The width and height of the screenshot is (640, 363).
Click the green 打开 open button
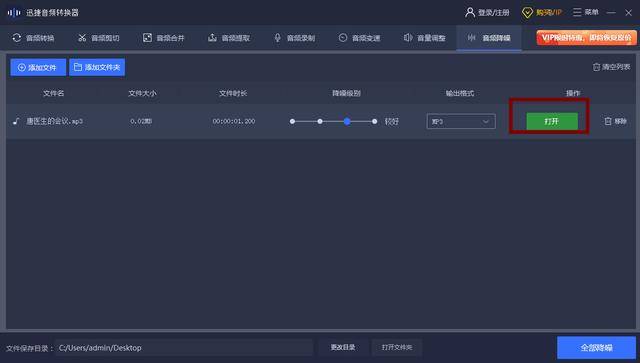coord(552,121)
